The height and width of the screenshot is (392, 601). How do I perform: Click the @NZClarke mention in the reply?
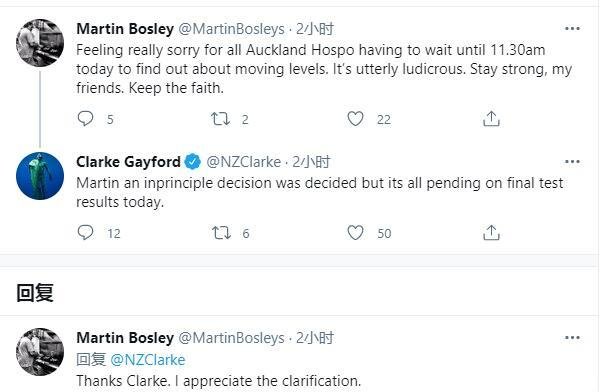[148, 360]
